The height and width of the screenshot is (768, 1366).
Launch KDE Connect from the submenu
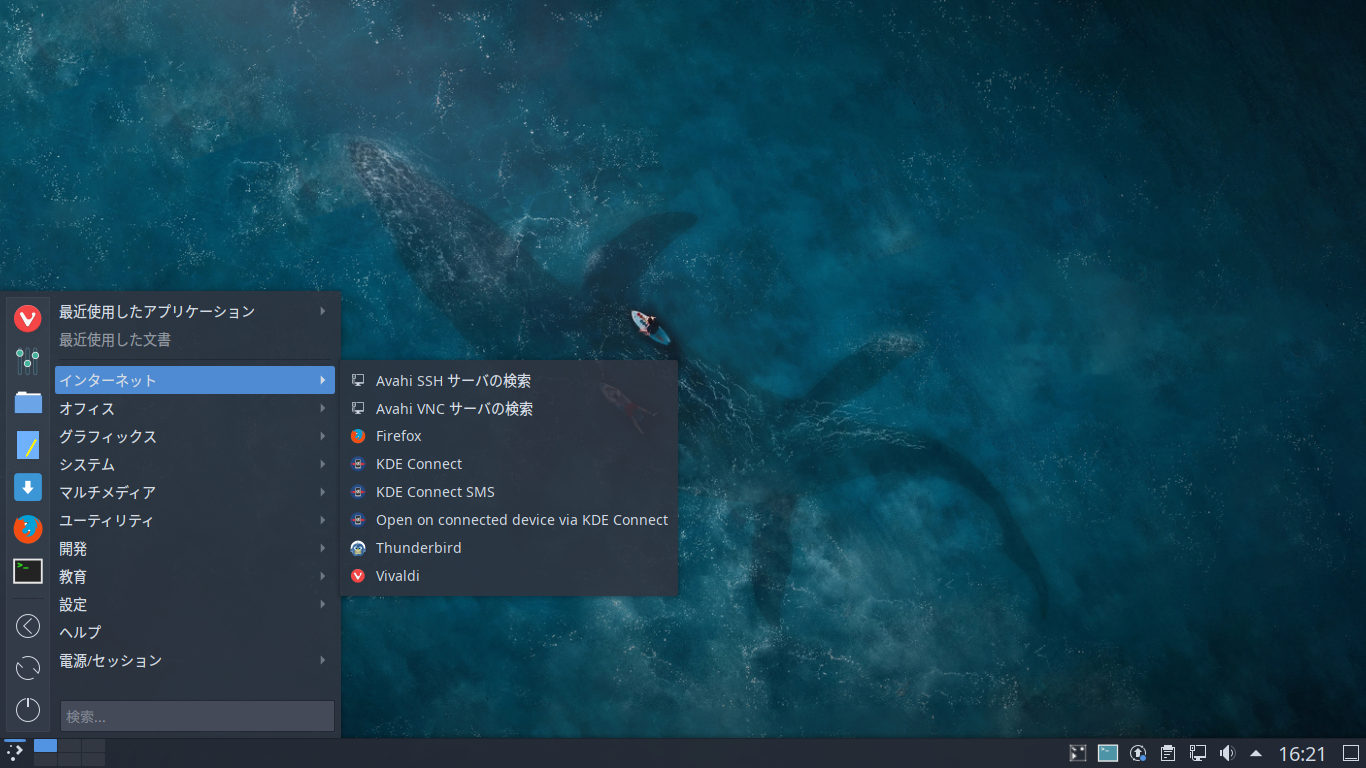509,464
